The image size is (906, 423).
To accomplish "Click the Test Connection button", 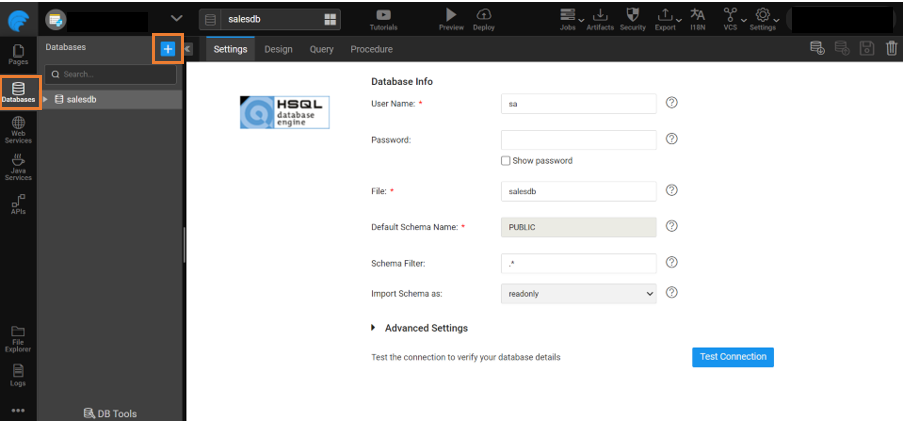I will click(x=732, y=357).
